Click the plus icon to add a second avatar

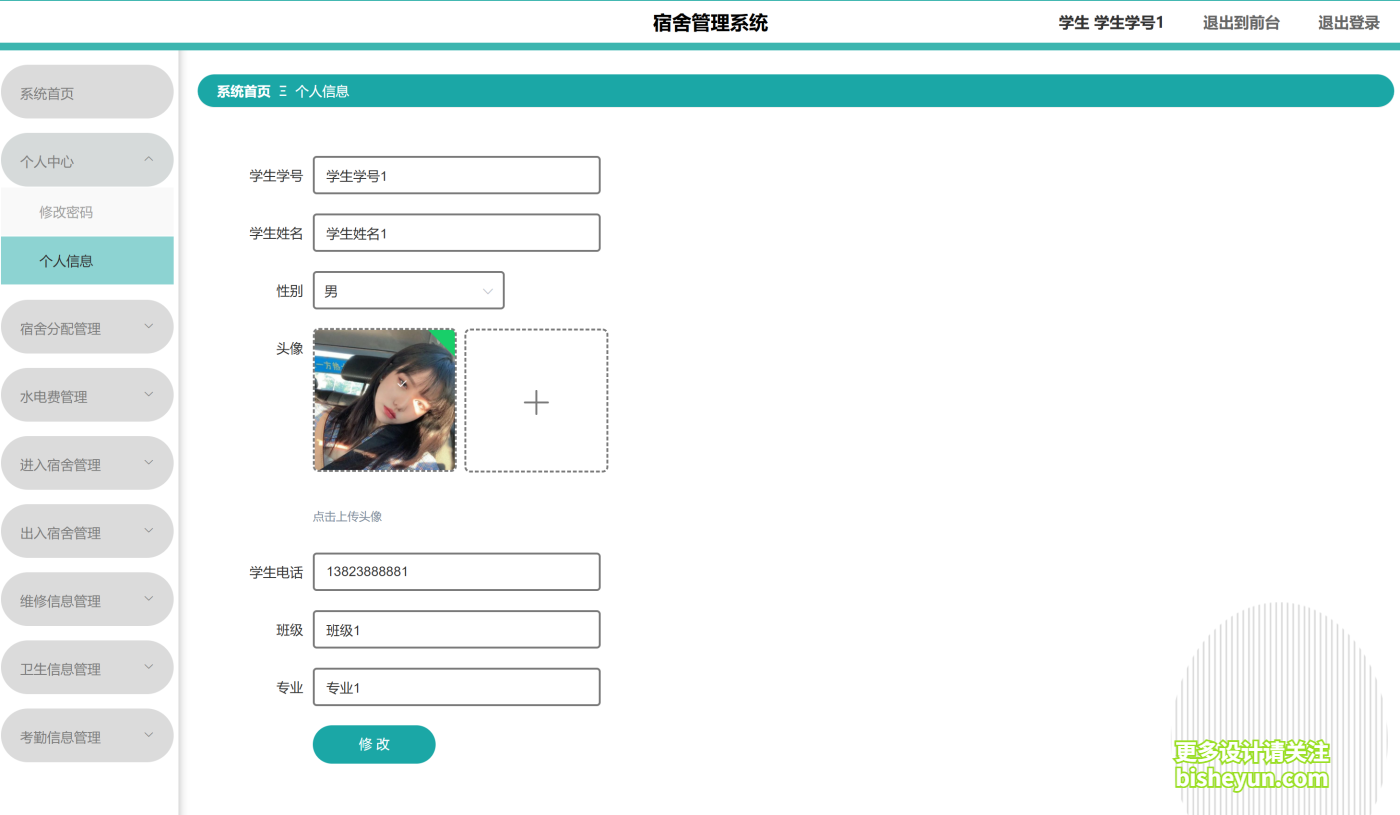(536, 401)
